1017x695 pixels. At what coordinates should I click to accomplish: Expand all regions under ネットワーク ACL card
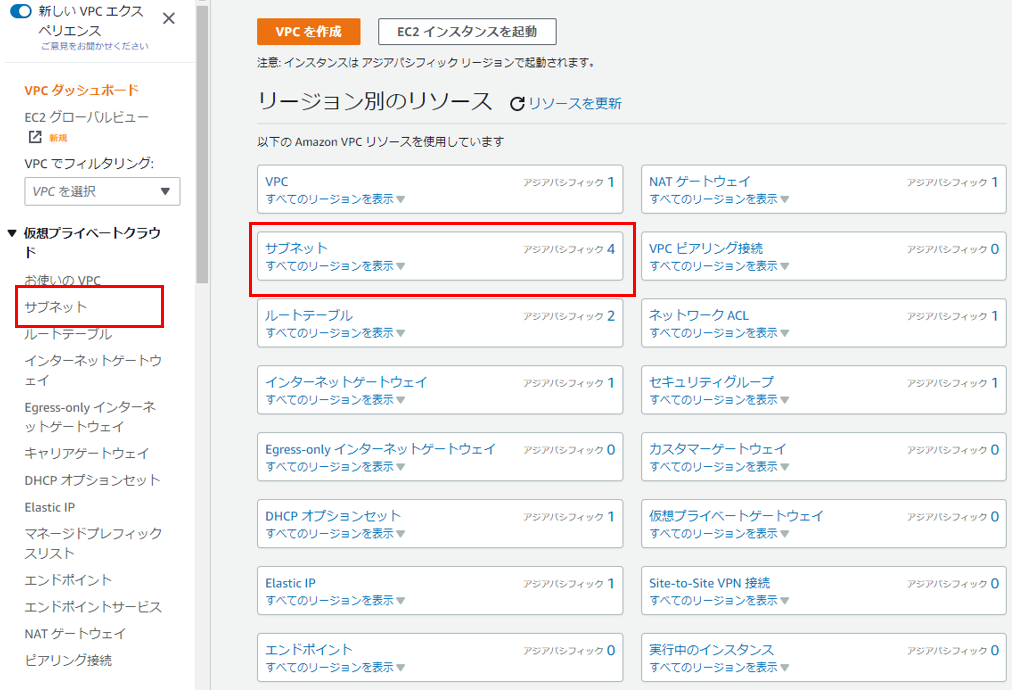[x=719, y=333]
